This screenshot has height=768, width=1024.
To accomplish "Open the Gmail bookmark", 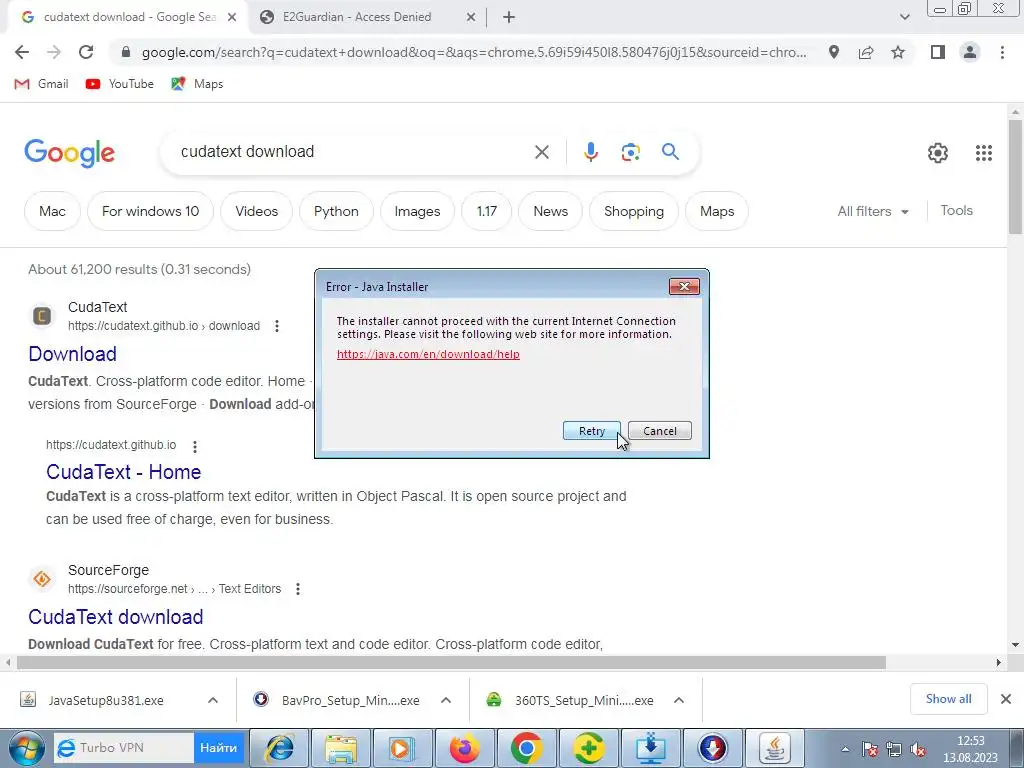I will coord(42,84).
